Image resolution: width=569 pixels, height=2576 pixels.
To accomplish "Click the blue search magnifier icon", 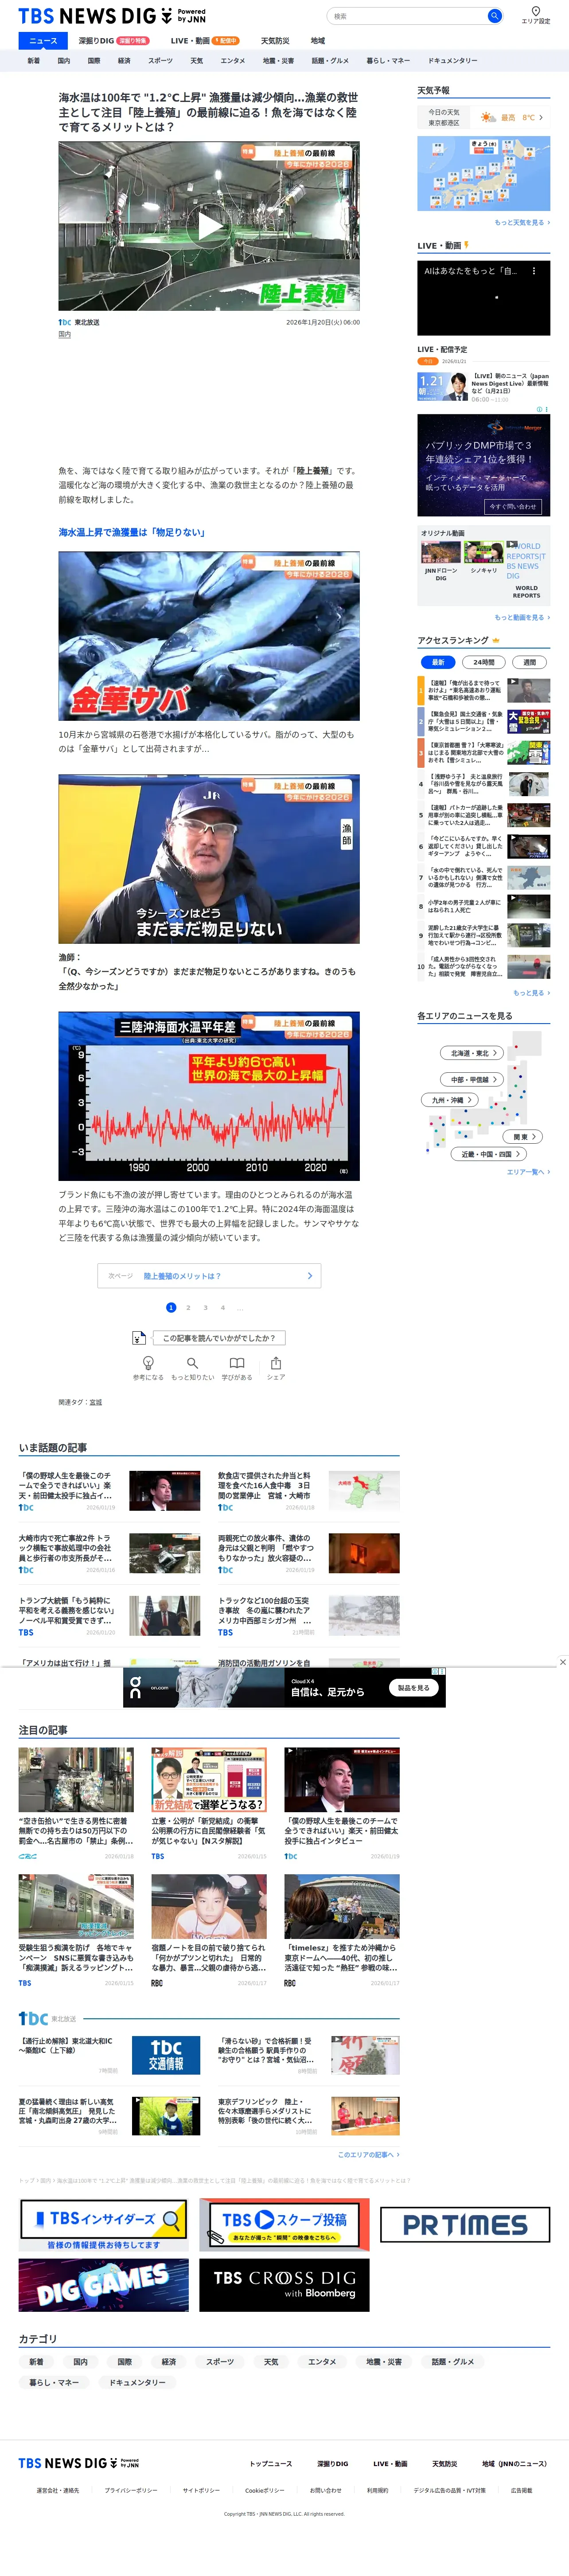I will coord(494,16).
